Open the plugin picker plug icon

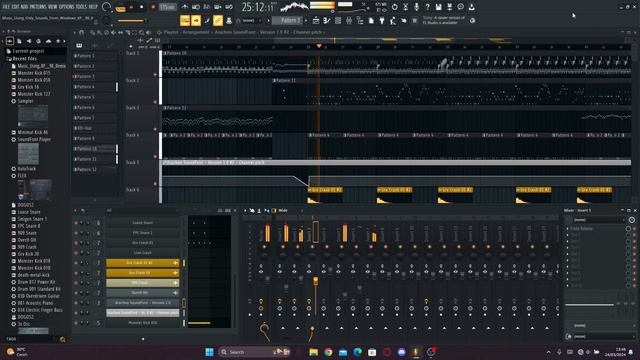[382, 20]
